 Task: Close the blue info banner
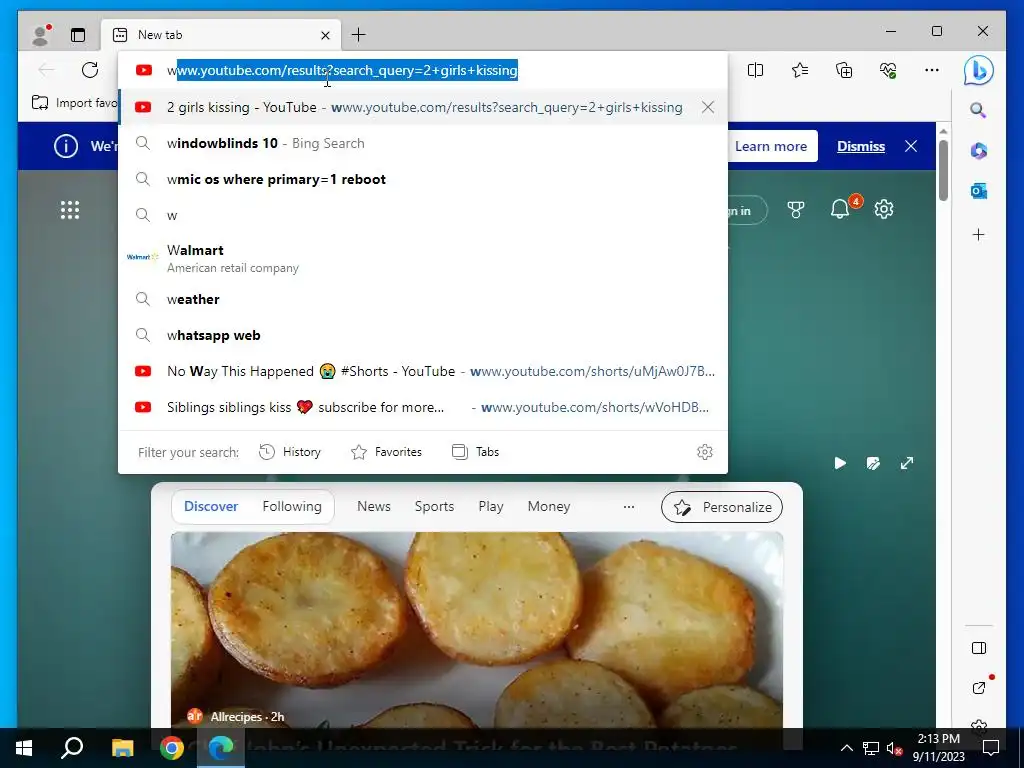click(x=911, y=146)
